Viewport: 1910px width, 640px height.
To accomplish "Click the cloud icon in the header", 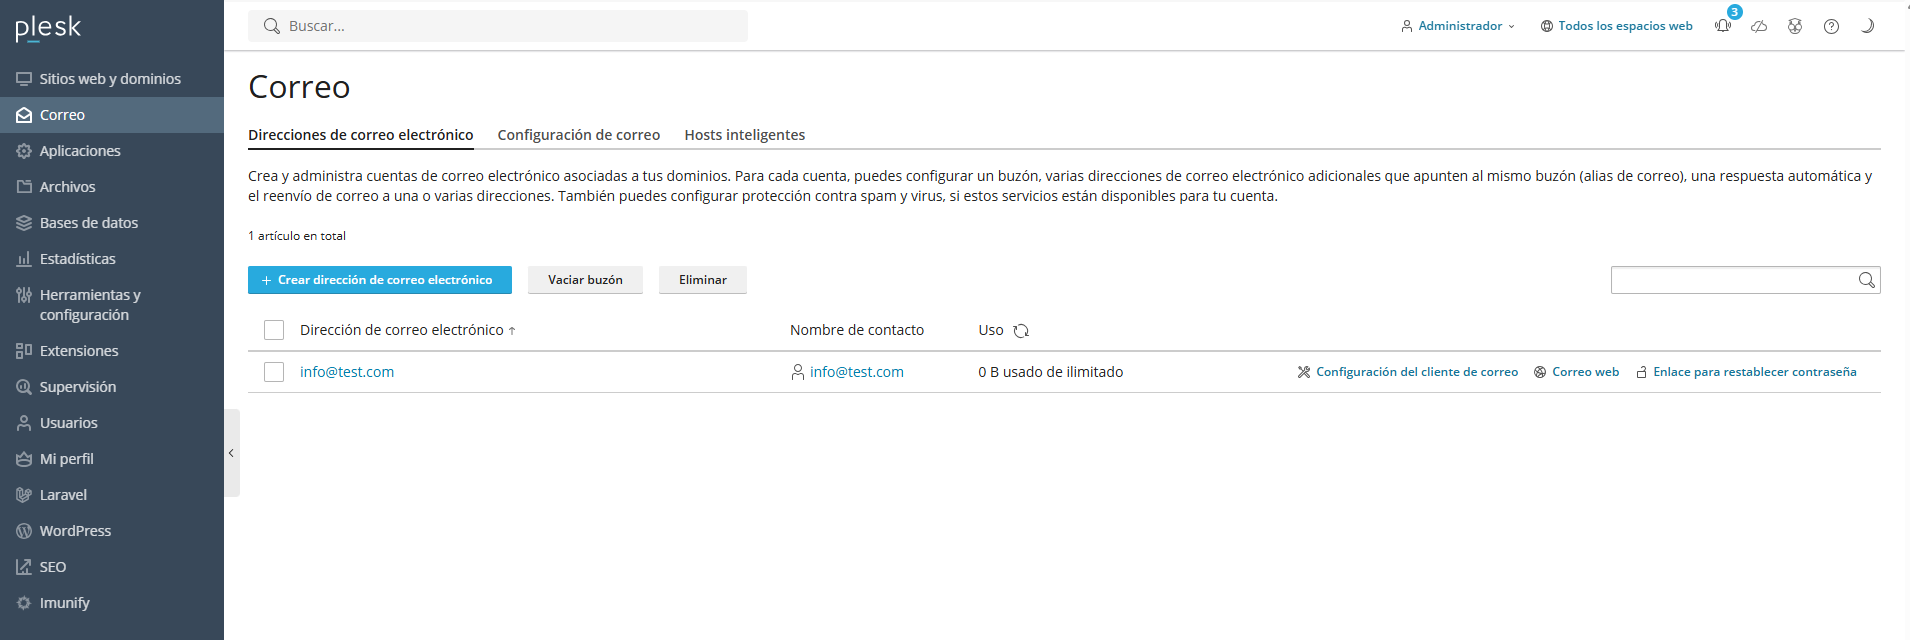I will coord(1759,26).
